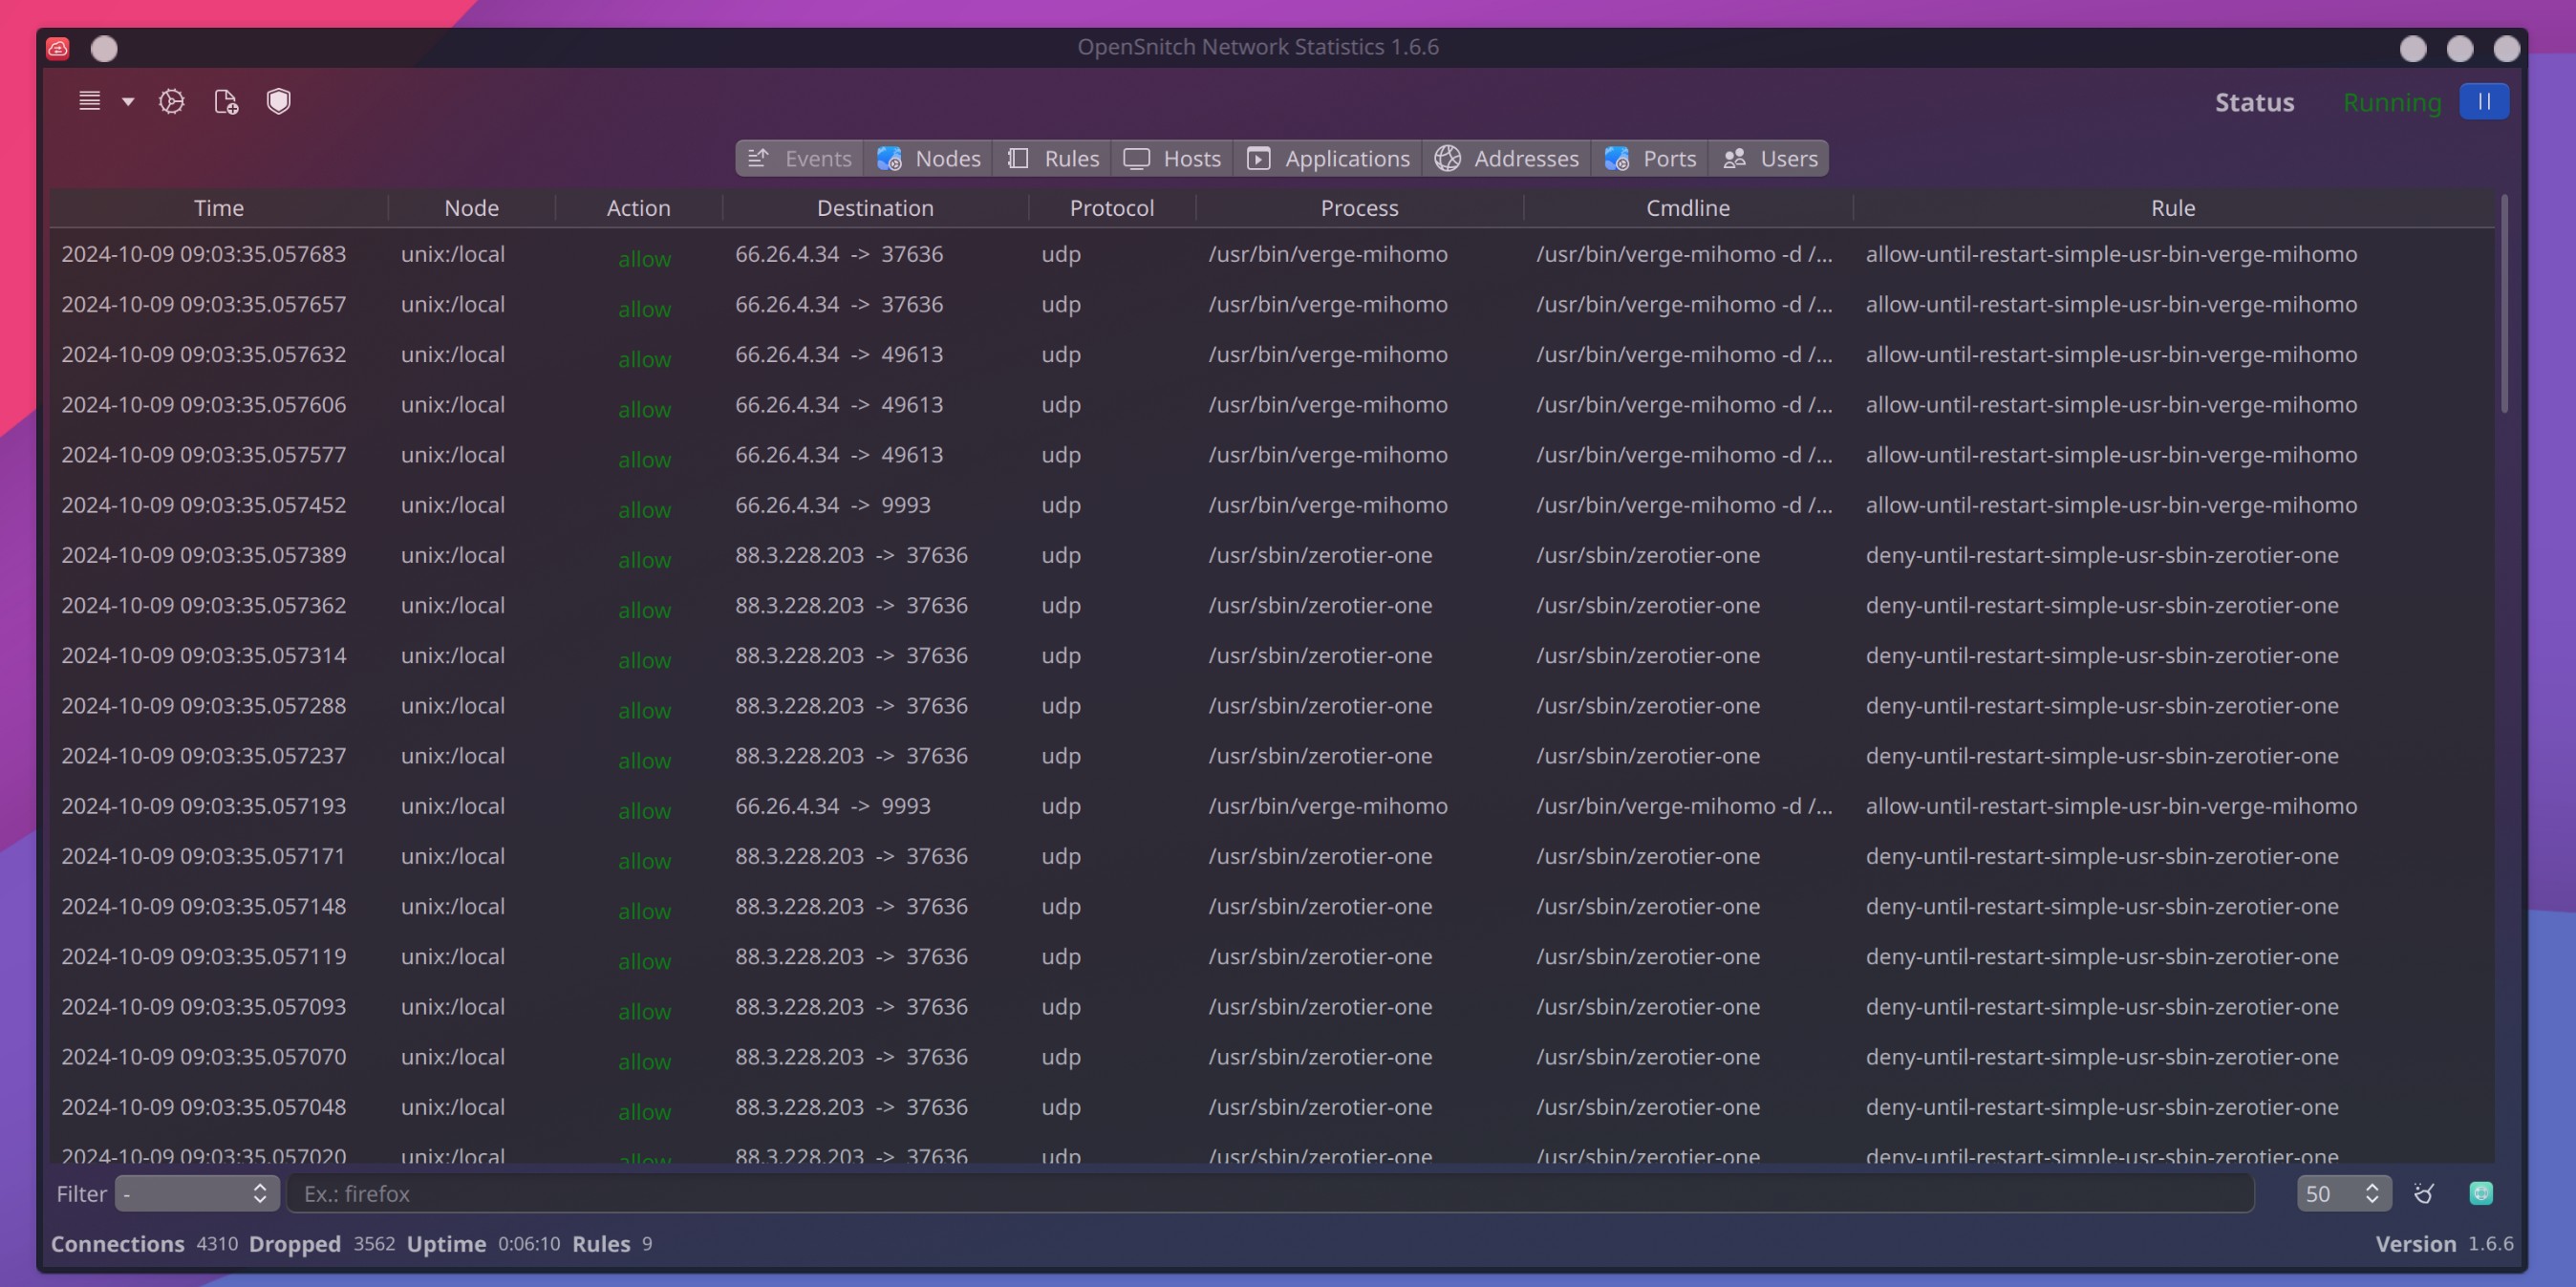Switch to the Ports tab
This screenshot has width=2576, height=1287.
point(1650,158)
